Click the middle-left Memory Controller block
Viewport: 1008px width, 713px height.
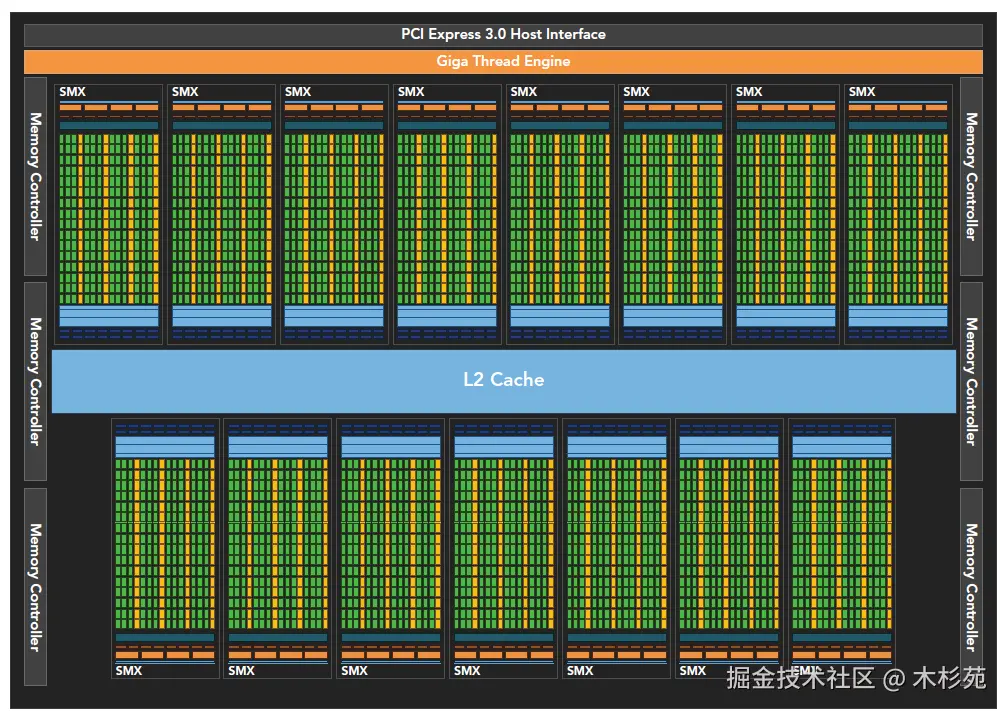pos(35,381)
